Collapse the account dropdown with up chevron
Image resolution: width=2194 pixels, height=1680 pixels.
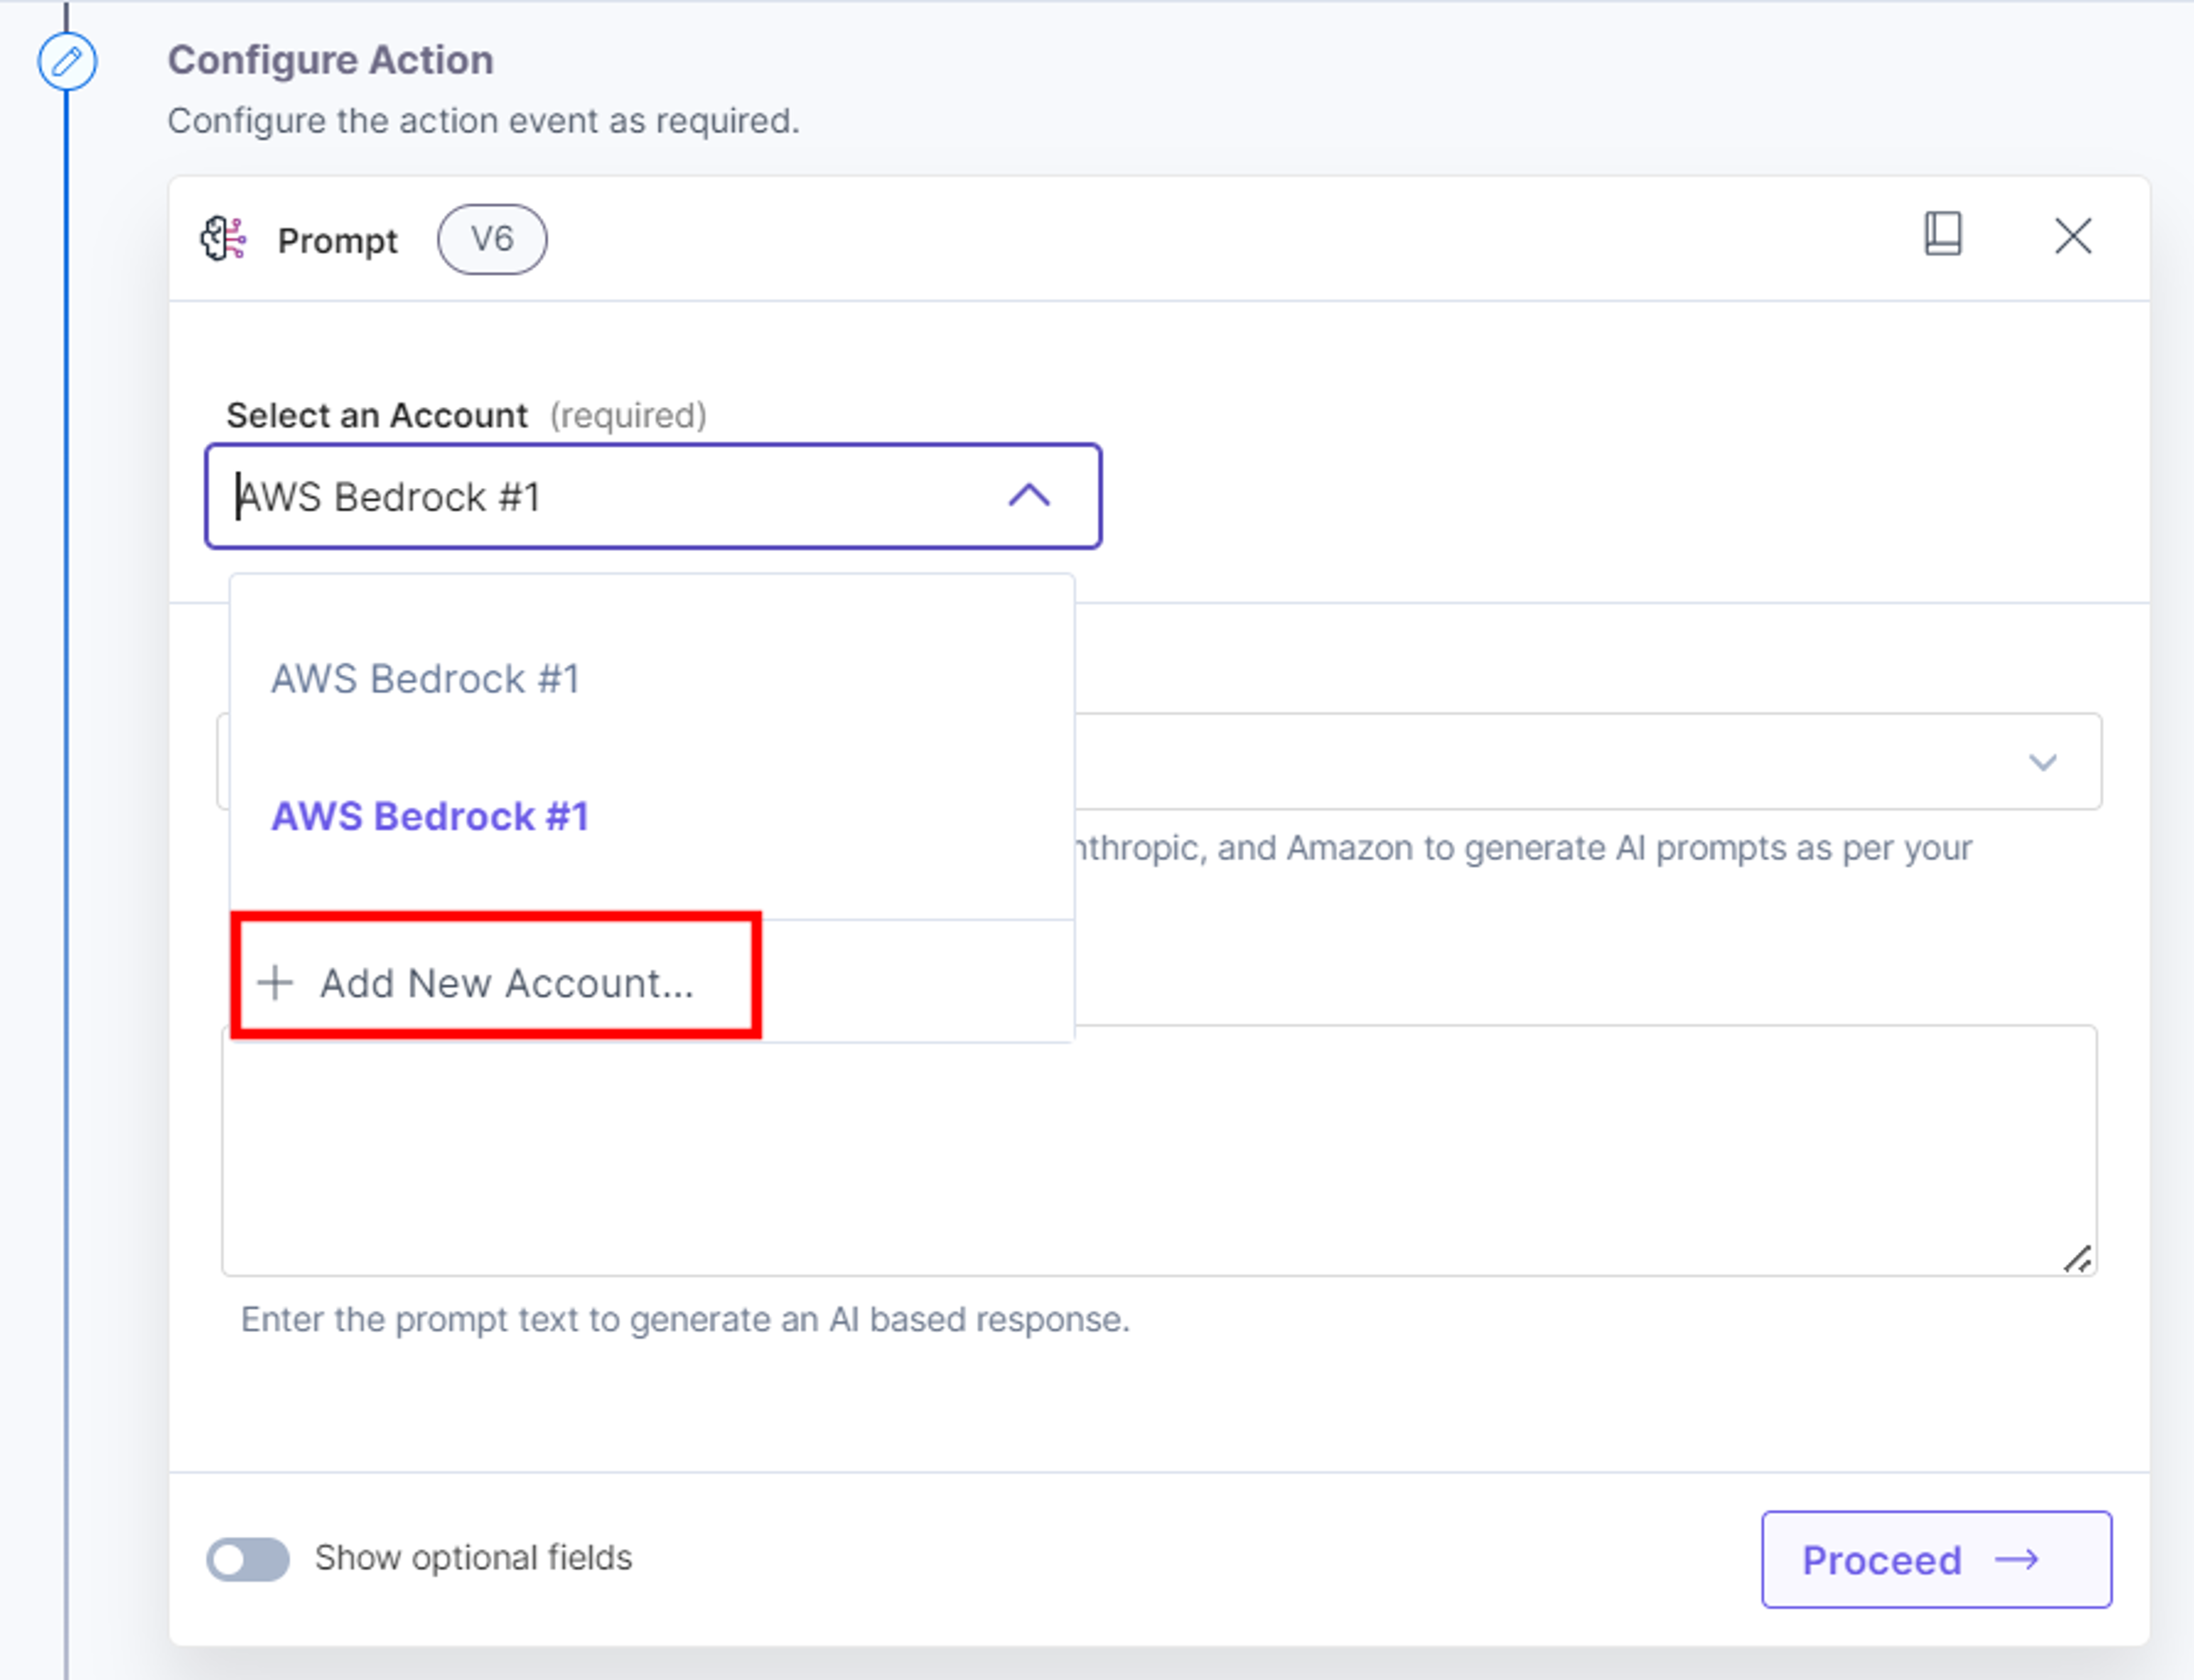pos(1029,496)
